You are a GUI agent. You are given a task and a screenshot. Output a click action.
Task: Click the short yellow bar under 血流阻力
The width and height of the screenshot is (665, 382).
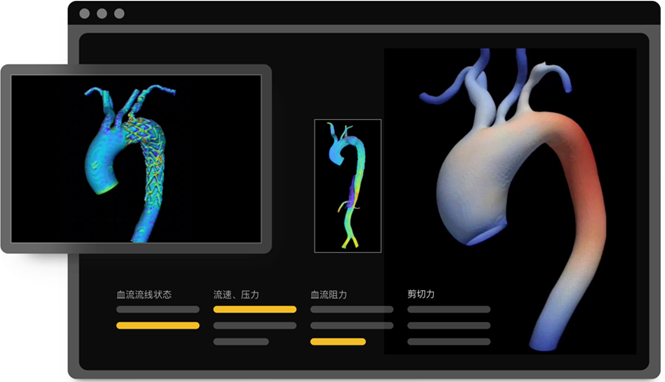click(x=338, y=342)
